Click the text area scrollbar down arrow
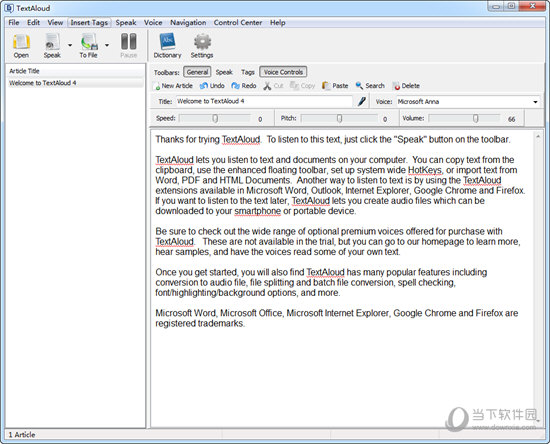 pyautogui.click(x=538, y=421)
